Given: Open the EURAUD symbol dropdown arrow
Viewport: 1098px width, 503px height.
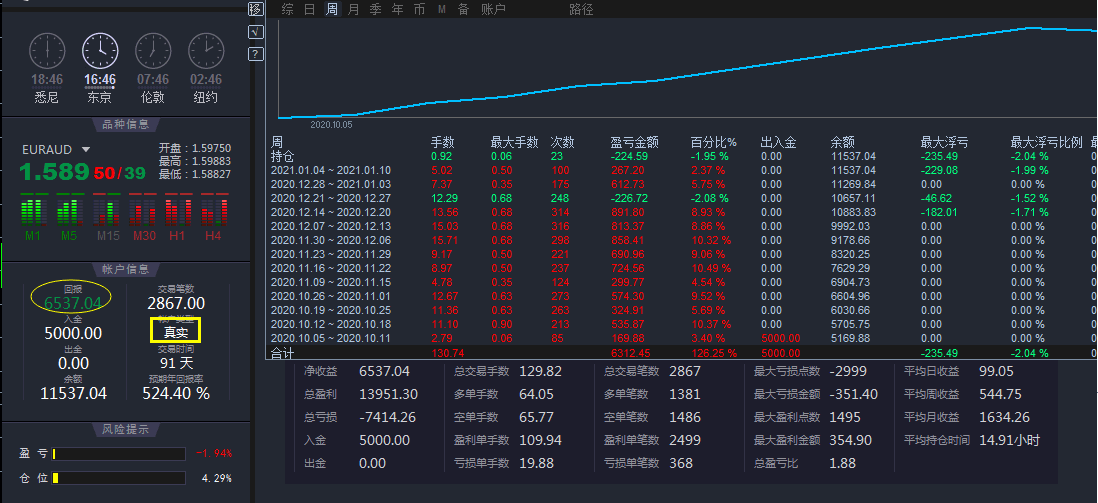Looking at the screenshot, I should click(x=86, y=149).
